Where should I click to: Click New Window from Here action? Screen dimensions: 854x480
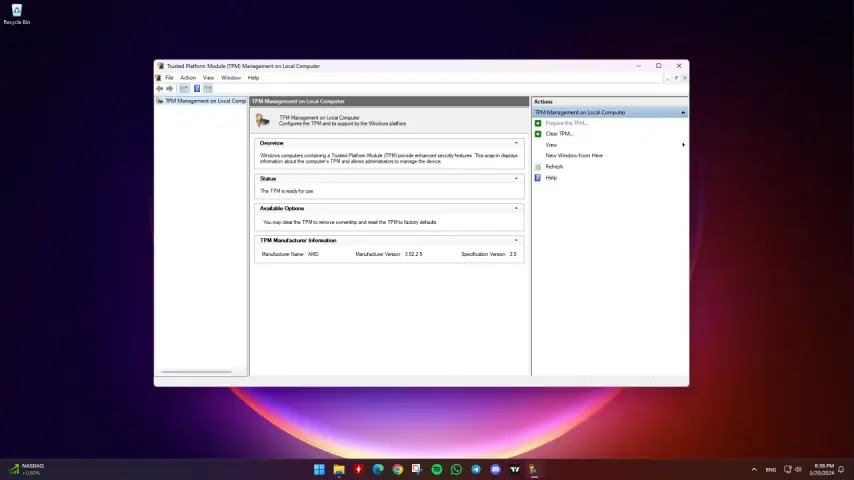[574, 156]
